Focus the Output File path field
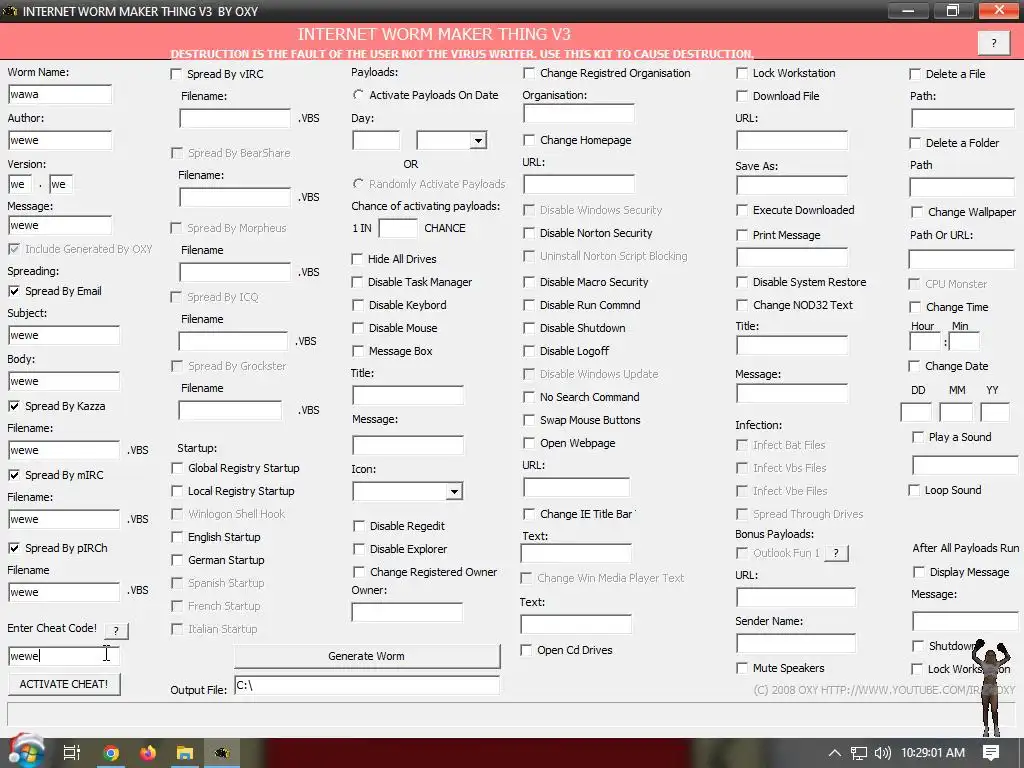 367,686
